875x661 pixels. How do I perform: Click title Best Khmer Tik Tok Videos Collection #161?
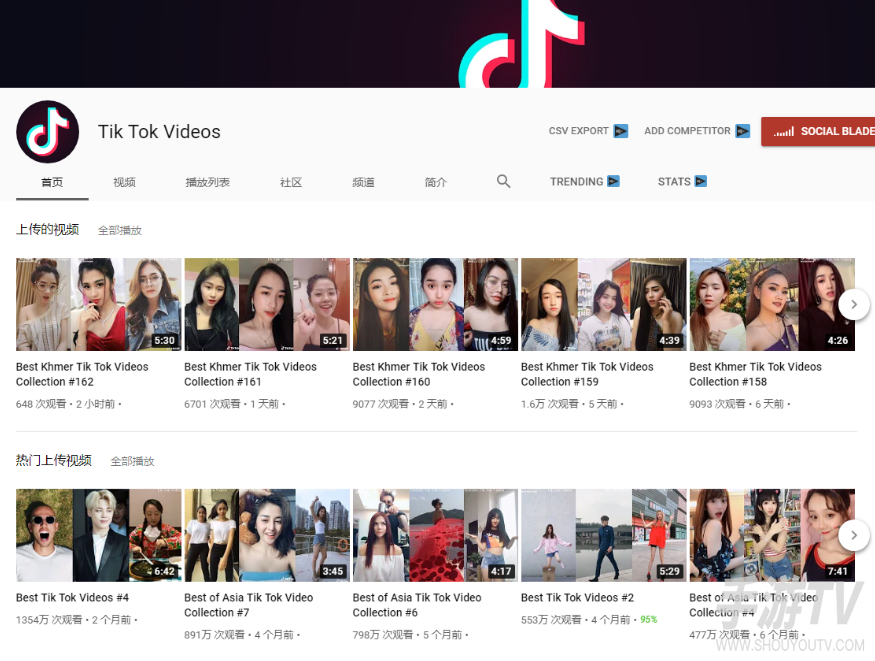coord(251,374)
